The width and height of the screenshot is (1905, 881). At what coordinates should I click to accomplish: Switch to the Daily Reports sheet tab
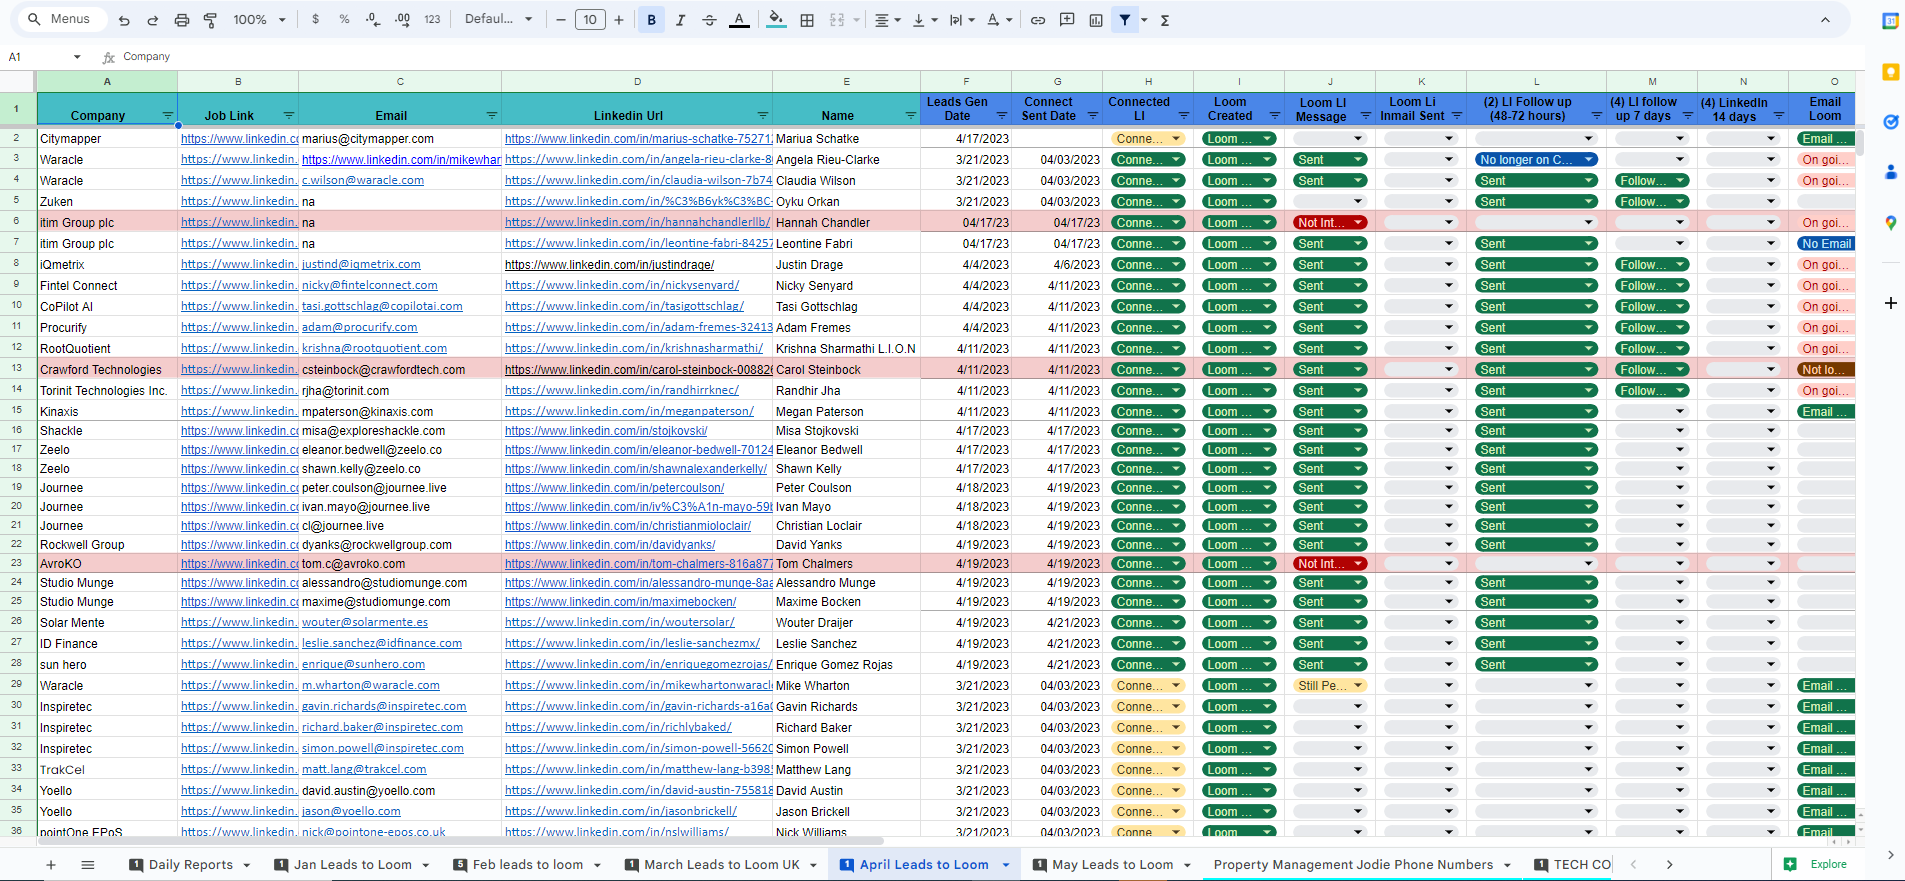190,865
